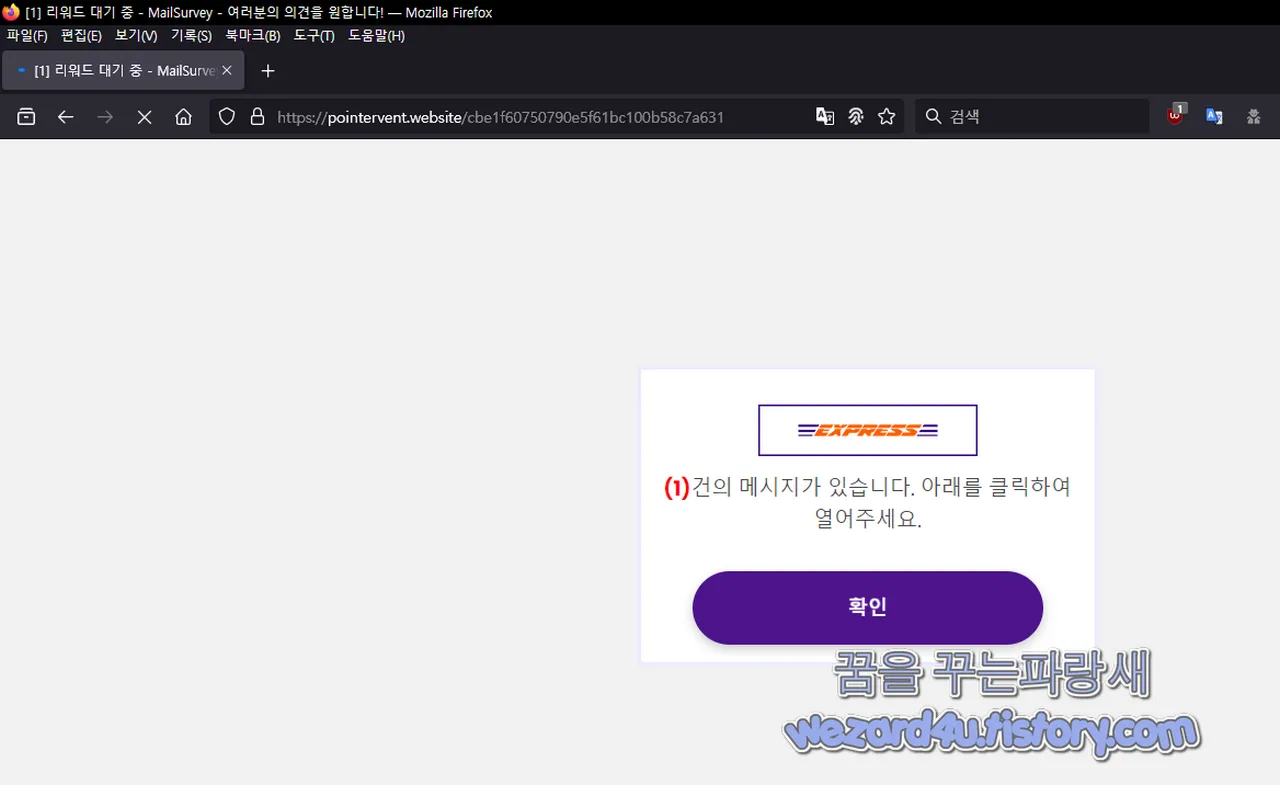The image size is (1280, 785).
Task: Click the purple 확인 button
Action: (x=867, y=608)
